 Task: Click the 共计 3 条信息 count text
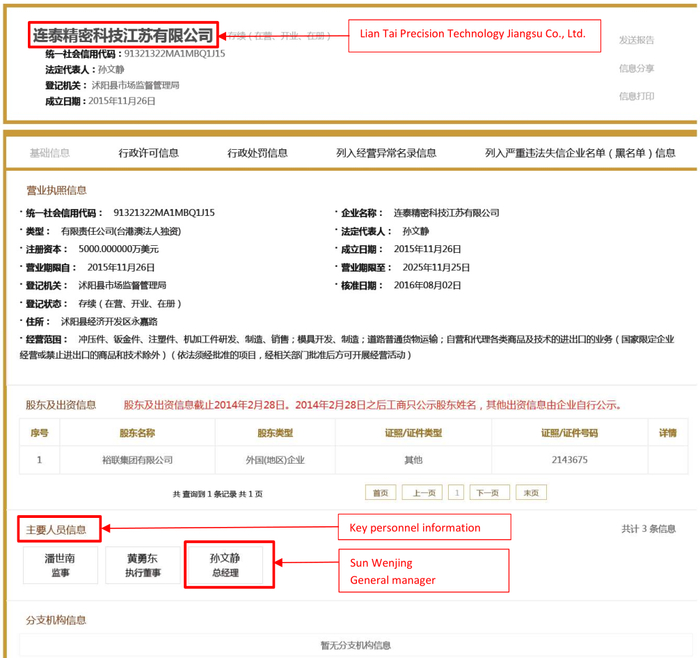(x=649, y=529)
